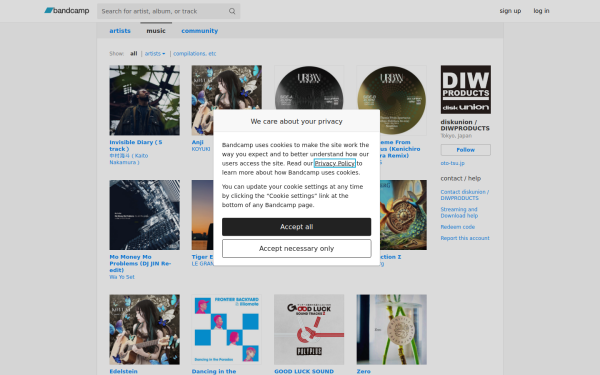The image size is (600, 375).
Task: Open the log in link
Action: [541, 11]
